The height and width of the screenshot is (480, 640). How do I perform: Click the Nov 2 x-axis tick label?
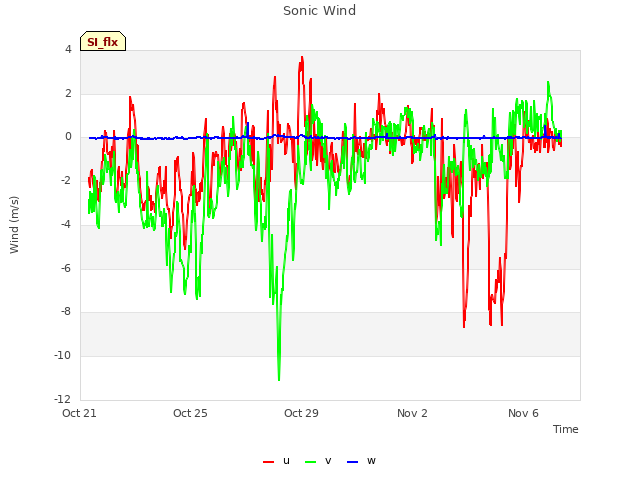coord(412,413)
